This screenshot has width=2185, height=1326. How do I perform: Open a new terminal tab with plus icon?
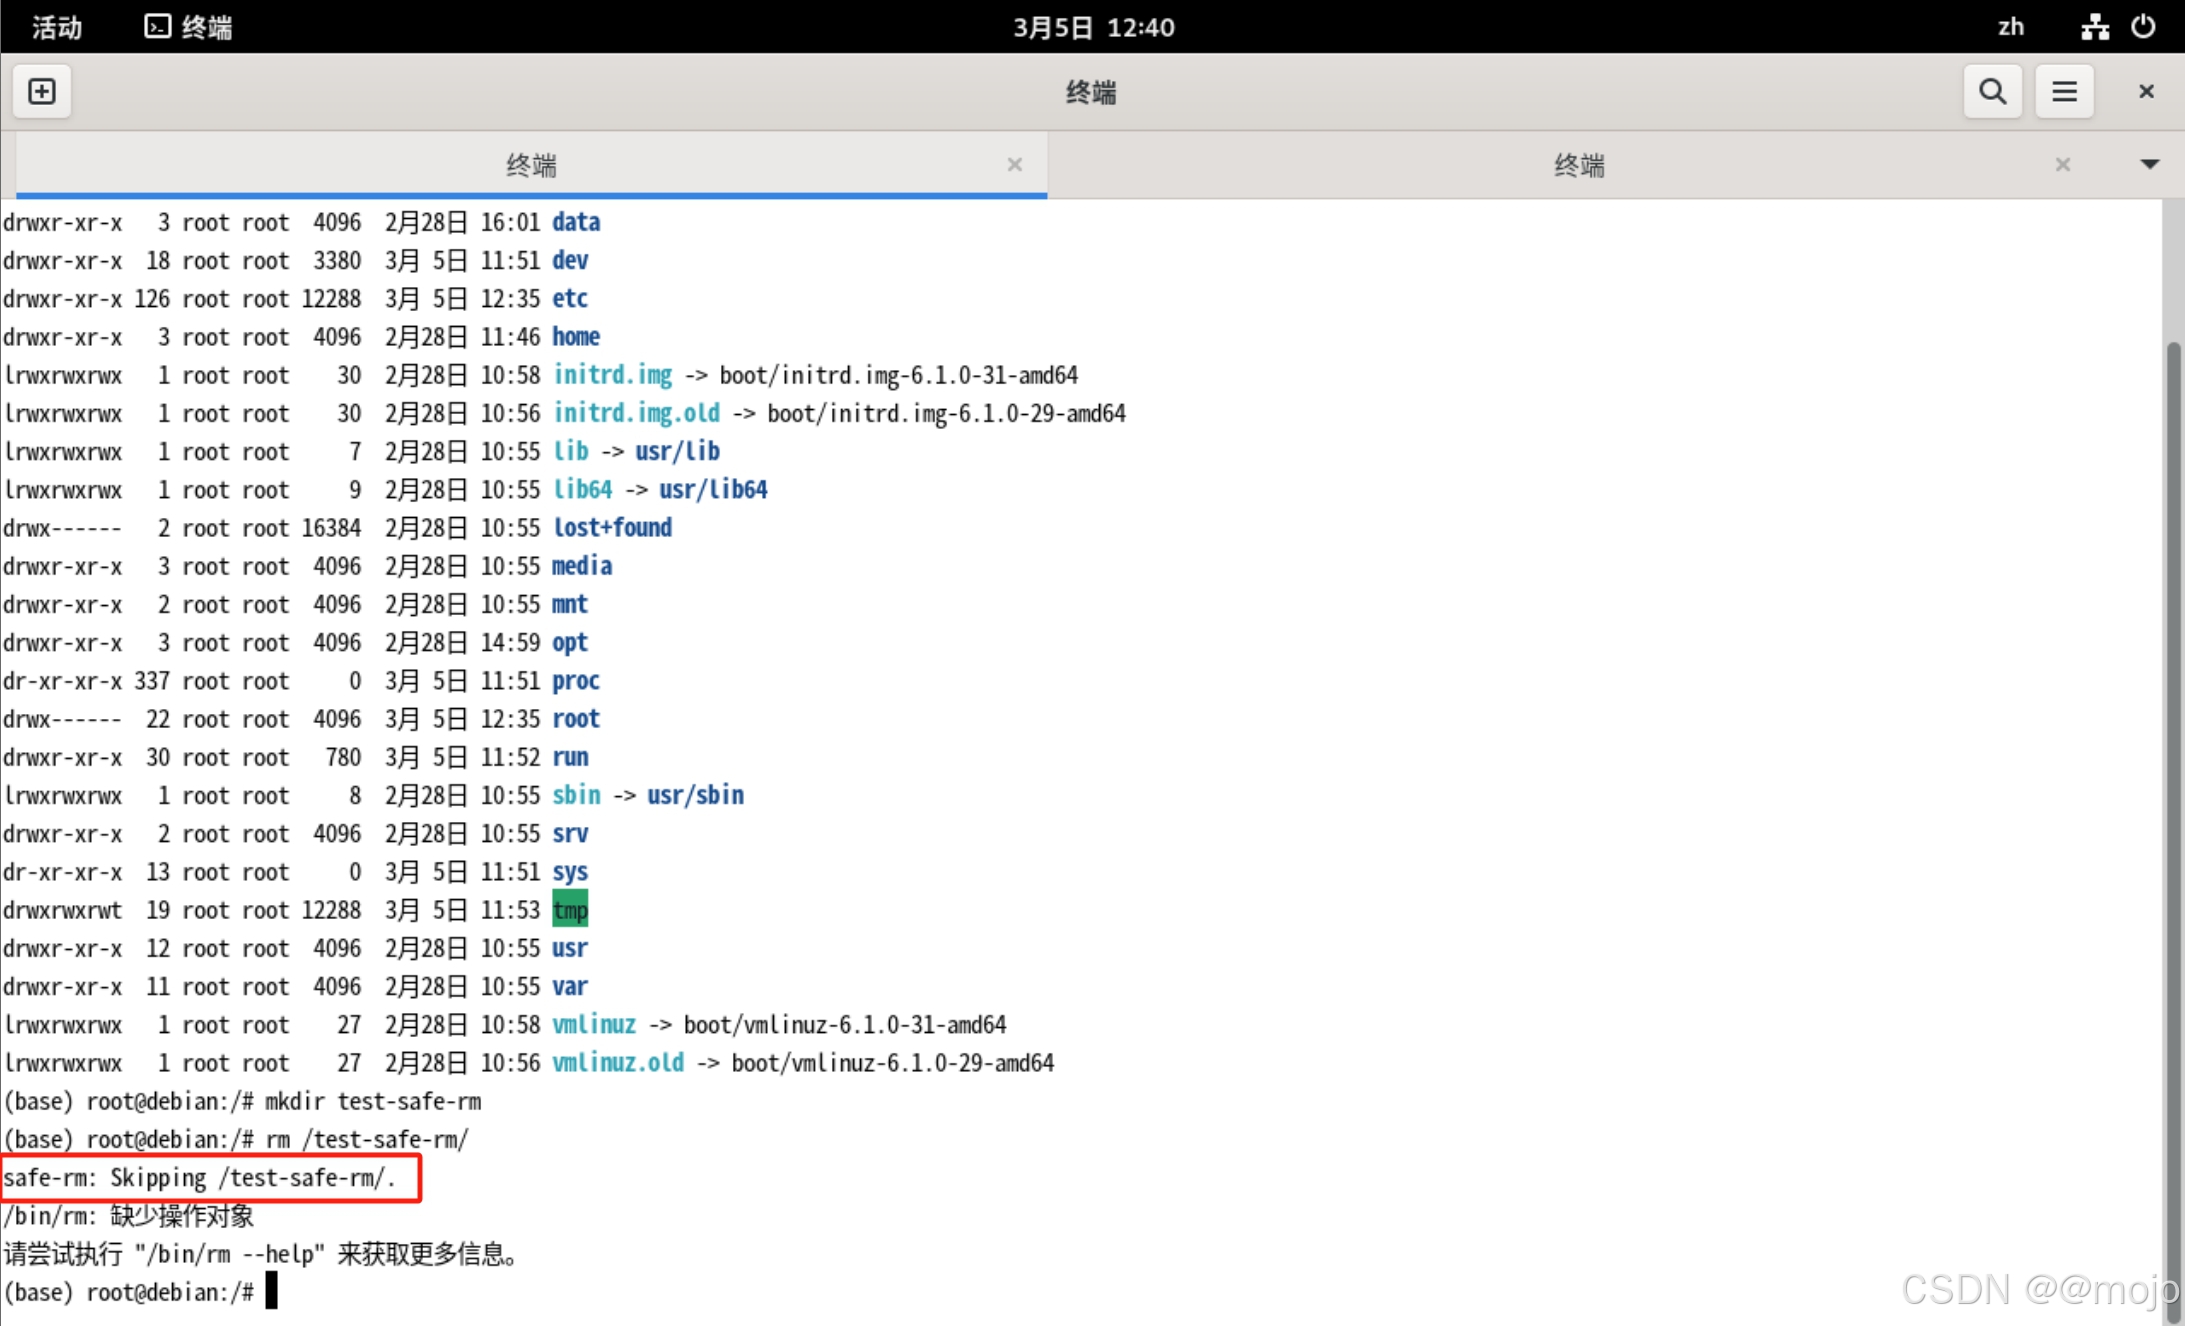[x=42, y=91]
